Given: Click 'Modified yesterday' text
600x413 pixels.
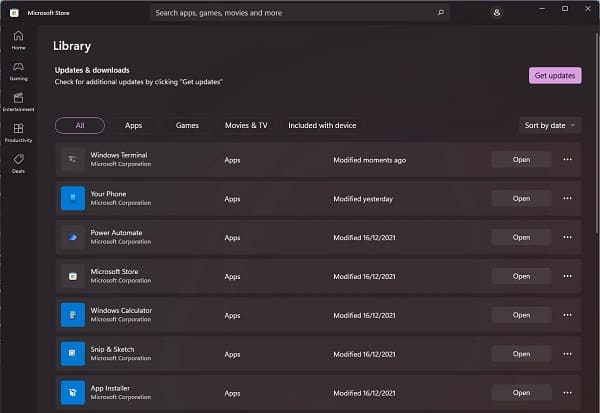Looking at the screenshot, I should [363, 199].
